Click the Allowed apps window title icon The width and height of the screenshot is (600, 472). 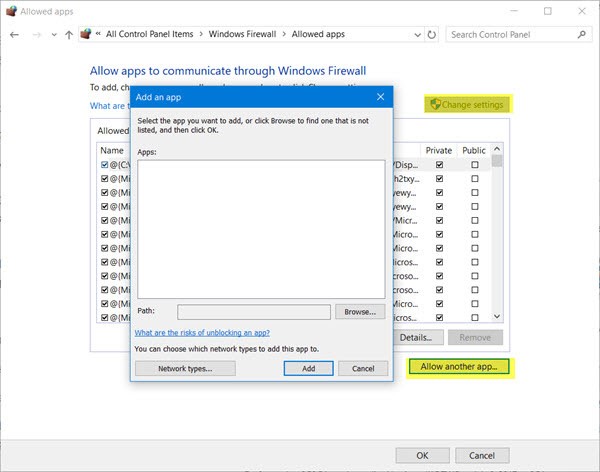[x=11, y=11]
